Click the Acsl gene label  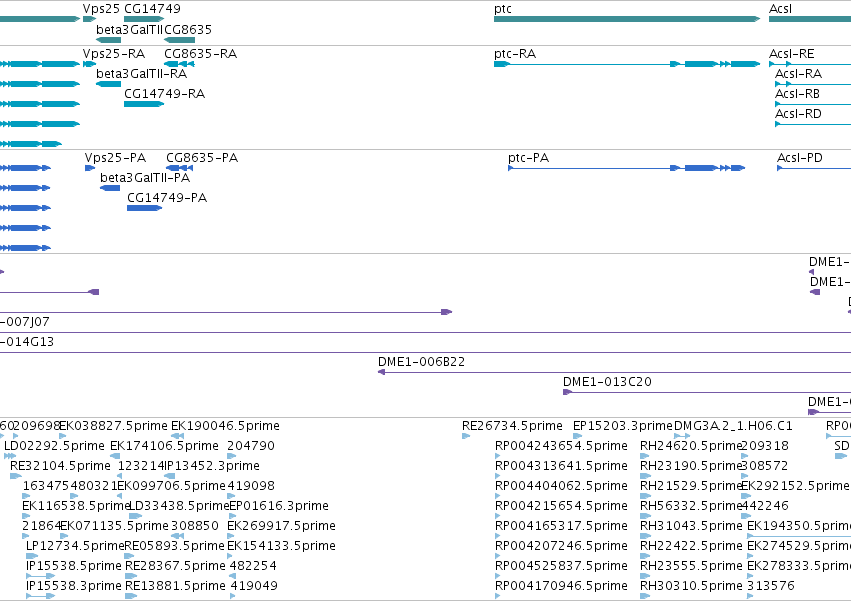point(780,9)
